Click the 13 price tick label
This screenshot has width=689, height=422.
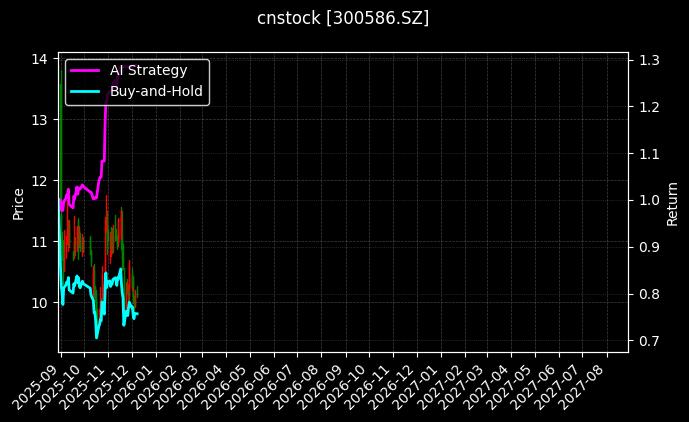pyautogui.click(x=39, y=120)
